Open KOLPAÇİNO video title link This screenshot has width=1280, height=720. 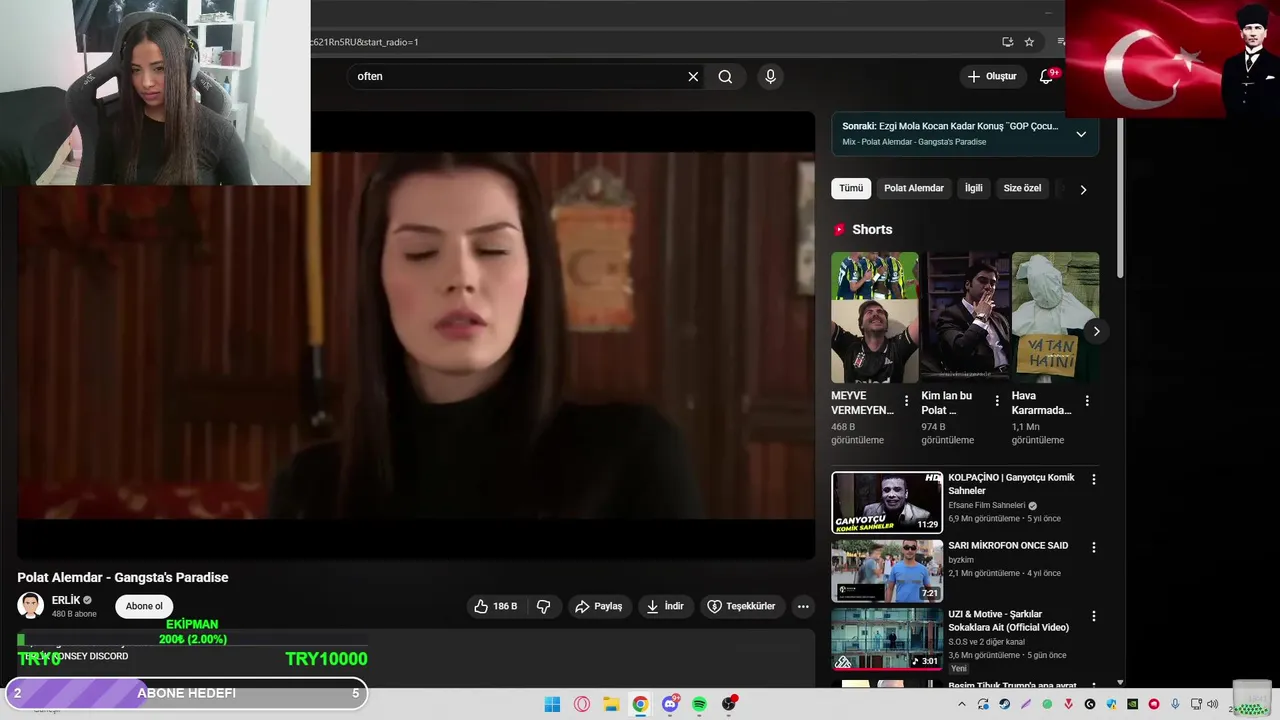[1011, 484]
